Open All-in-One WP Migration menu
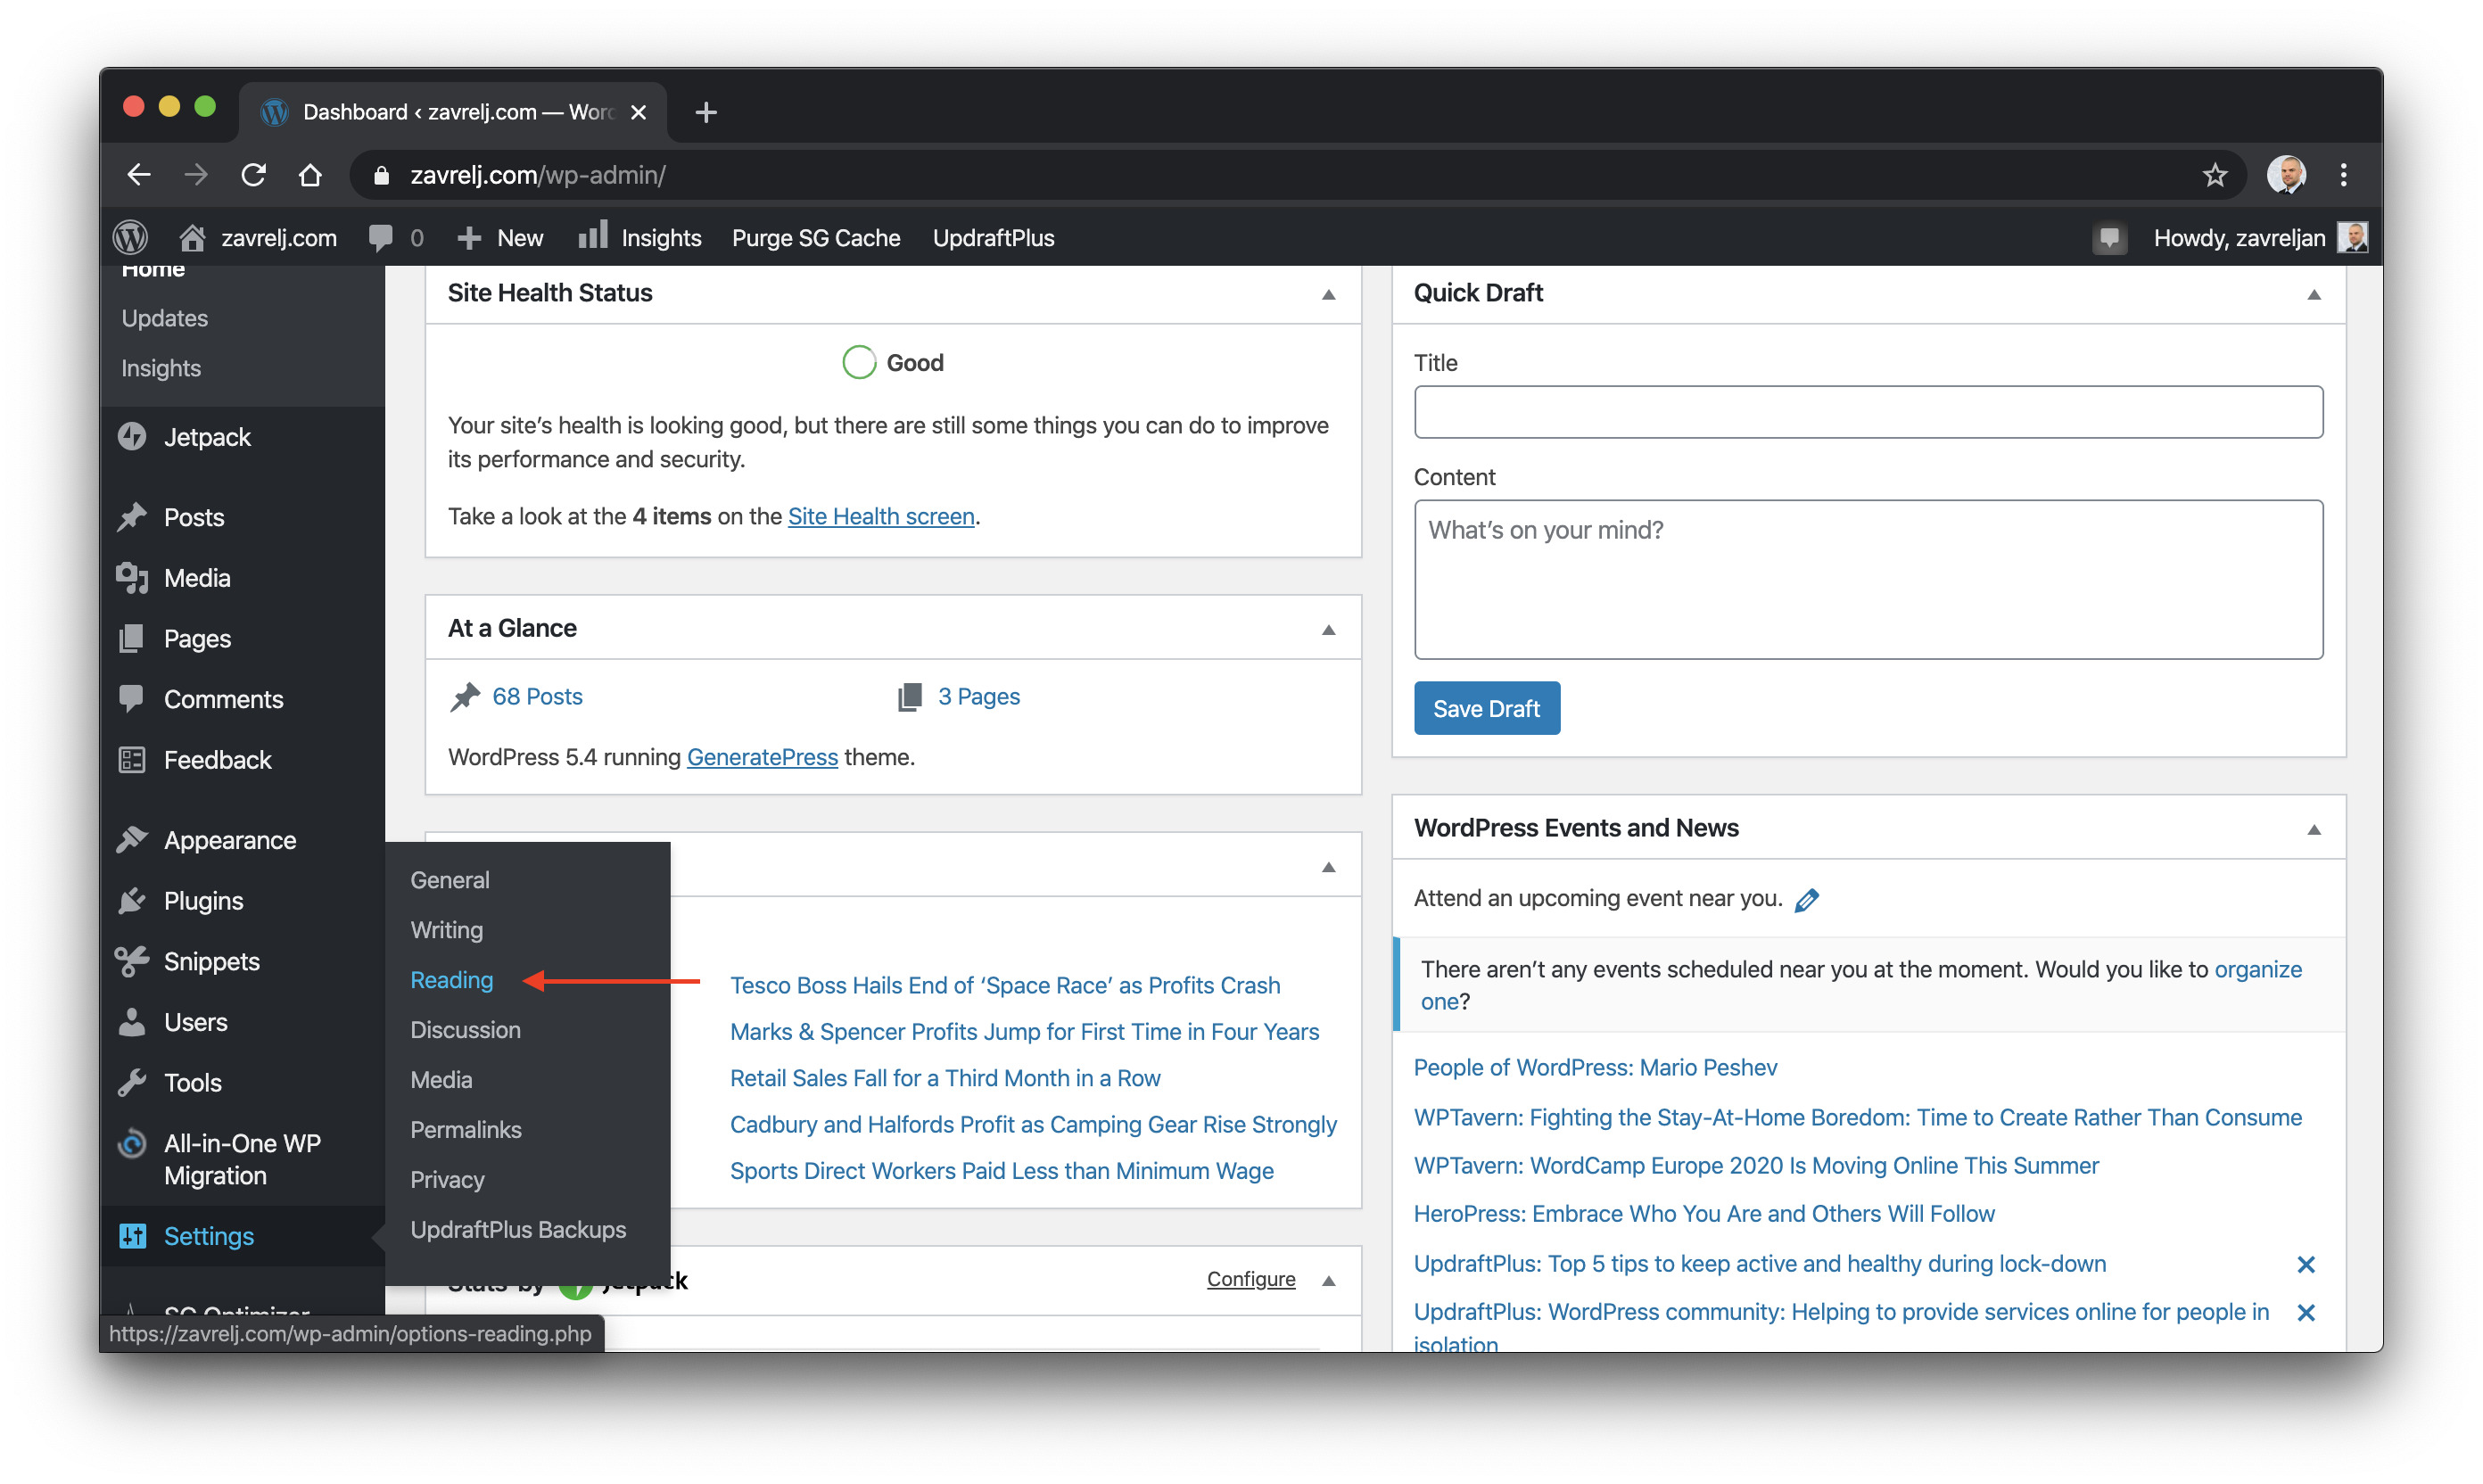 click(x=242, y=1159)
